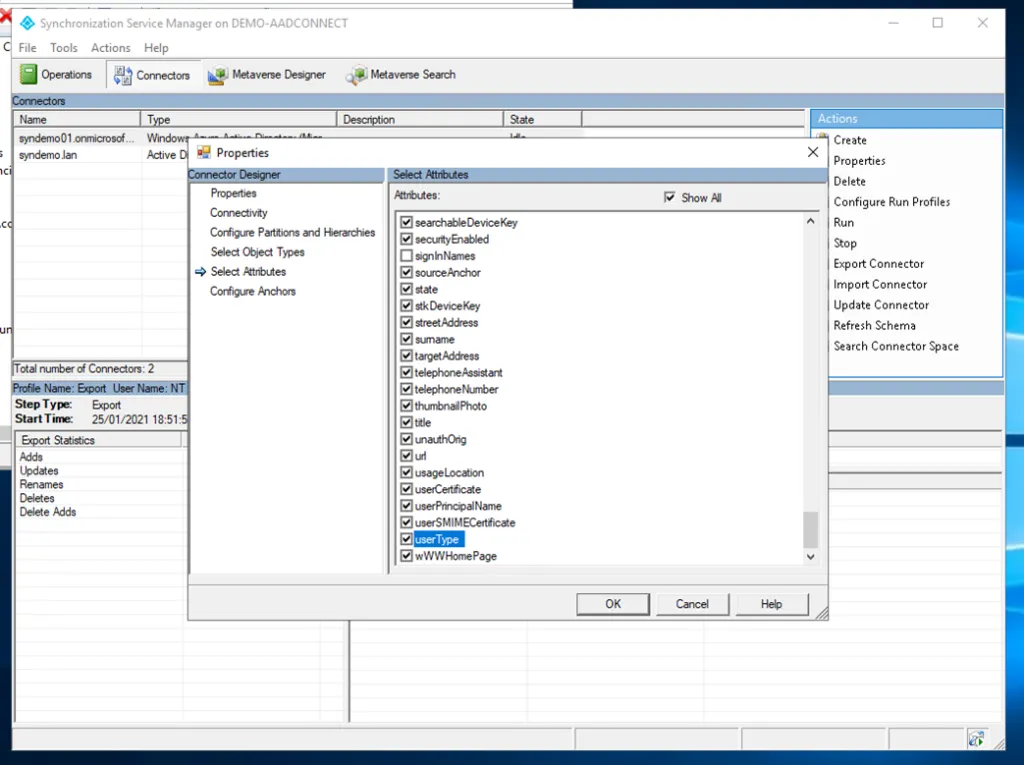The width and height of the screenshot is (1024, 765).
Task: Click the status bar icon at bottom right
Action: 976,738
